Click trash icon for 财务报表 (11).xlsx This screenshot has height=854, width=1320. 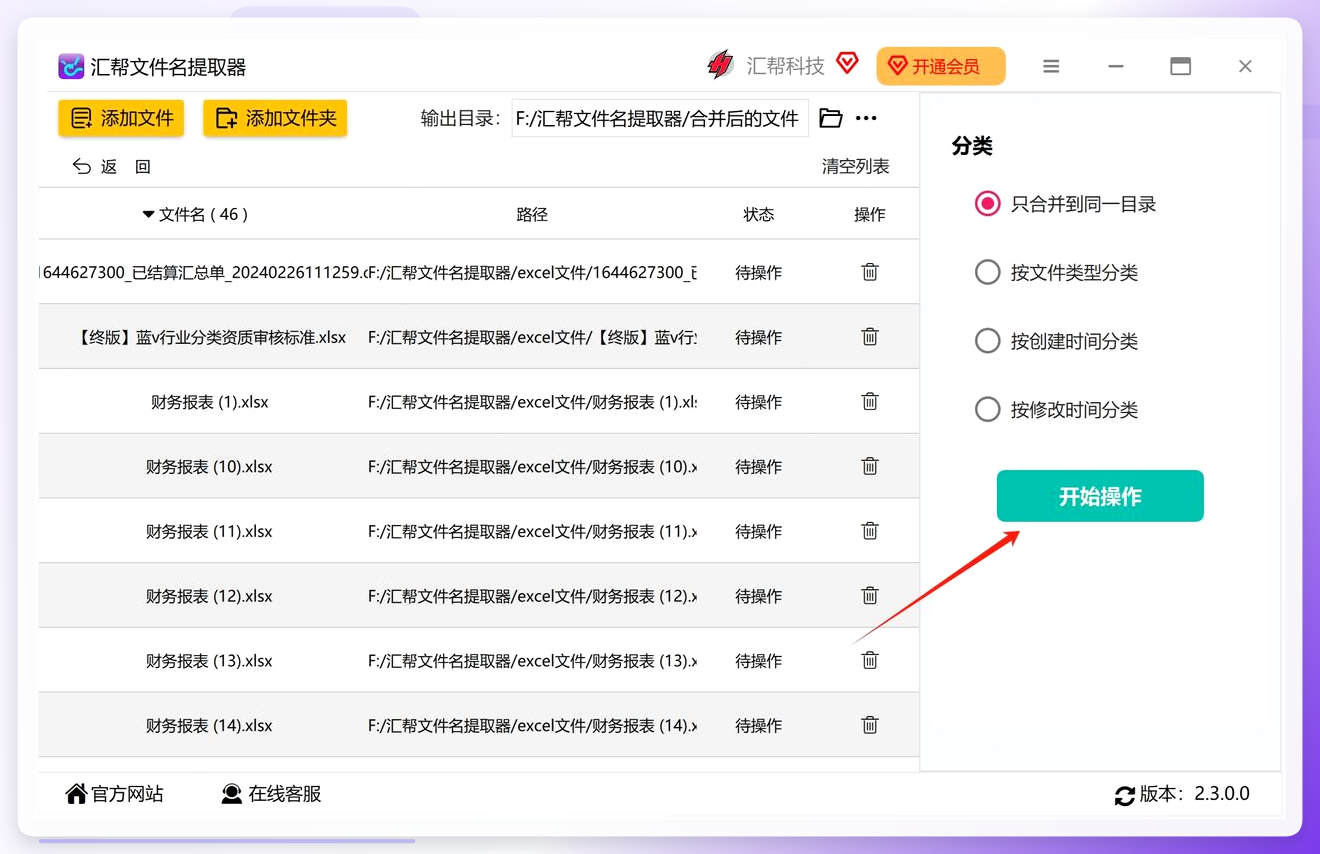870,531
